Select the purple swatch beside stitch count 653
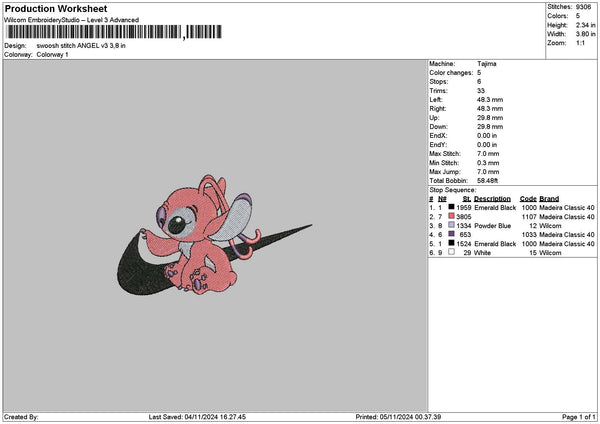The width and height of the screenshot is (600, 424). tap(451, 234)
